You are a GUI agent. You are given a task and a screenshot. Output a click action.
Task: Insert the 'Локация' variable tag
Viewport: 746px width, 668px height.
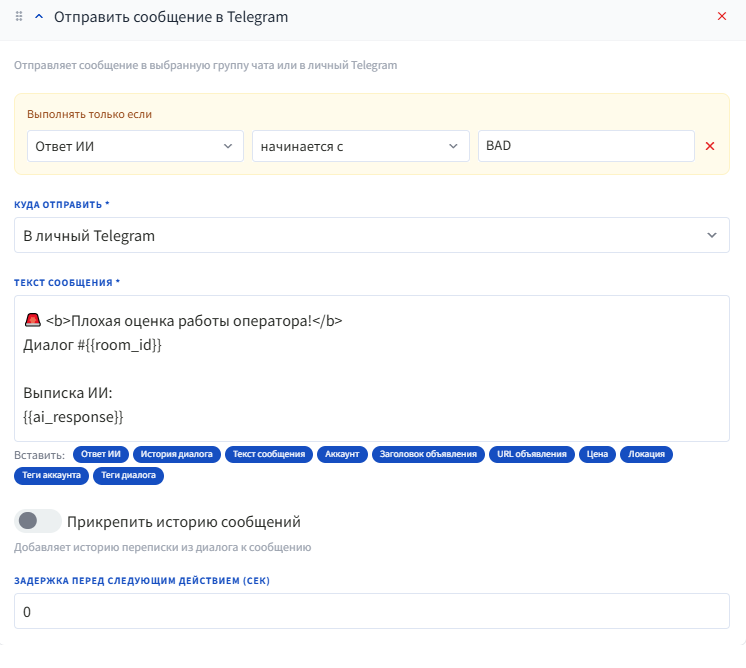pos(646,454)
